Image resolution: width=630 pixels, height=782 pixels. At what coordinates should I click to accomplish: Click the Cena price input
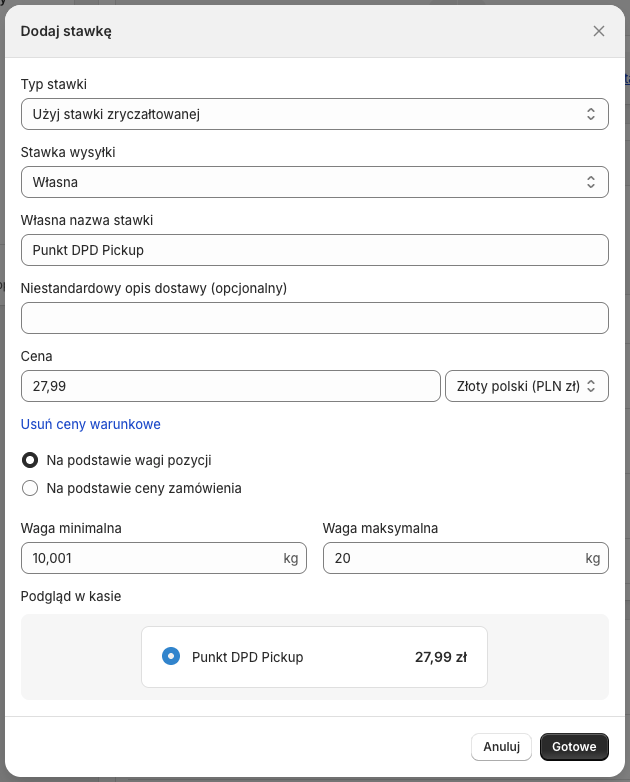coord(230,386)
